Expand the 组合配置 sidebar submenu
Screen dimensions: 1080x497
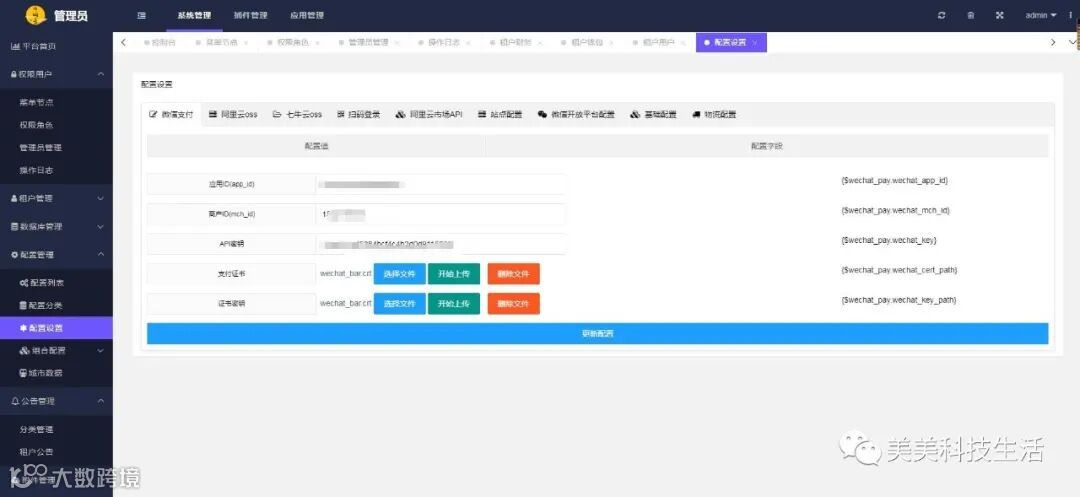click(56, 350)
